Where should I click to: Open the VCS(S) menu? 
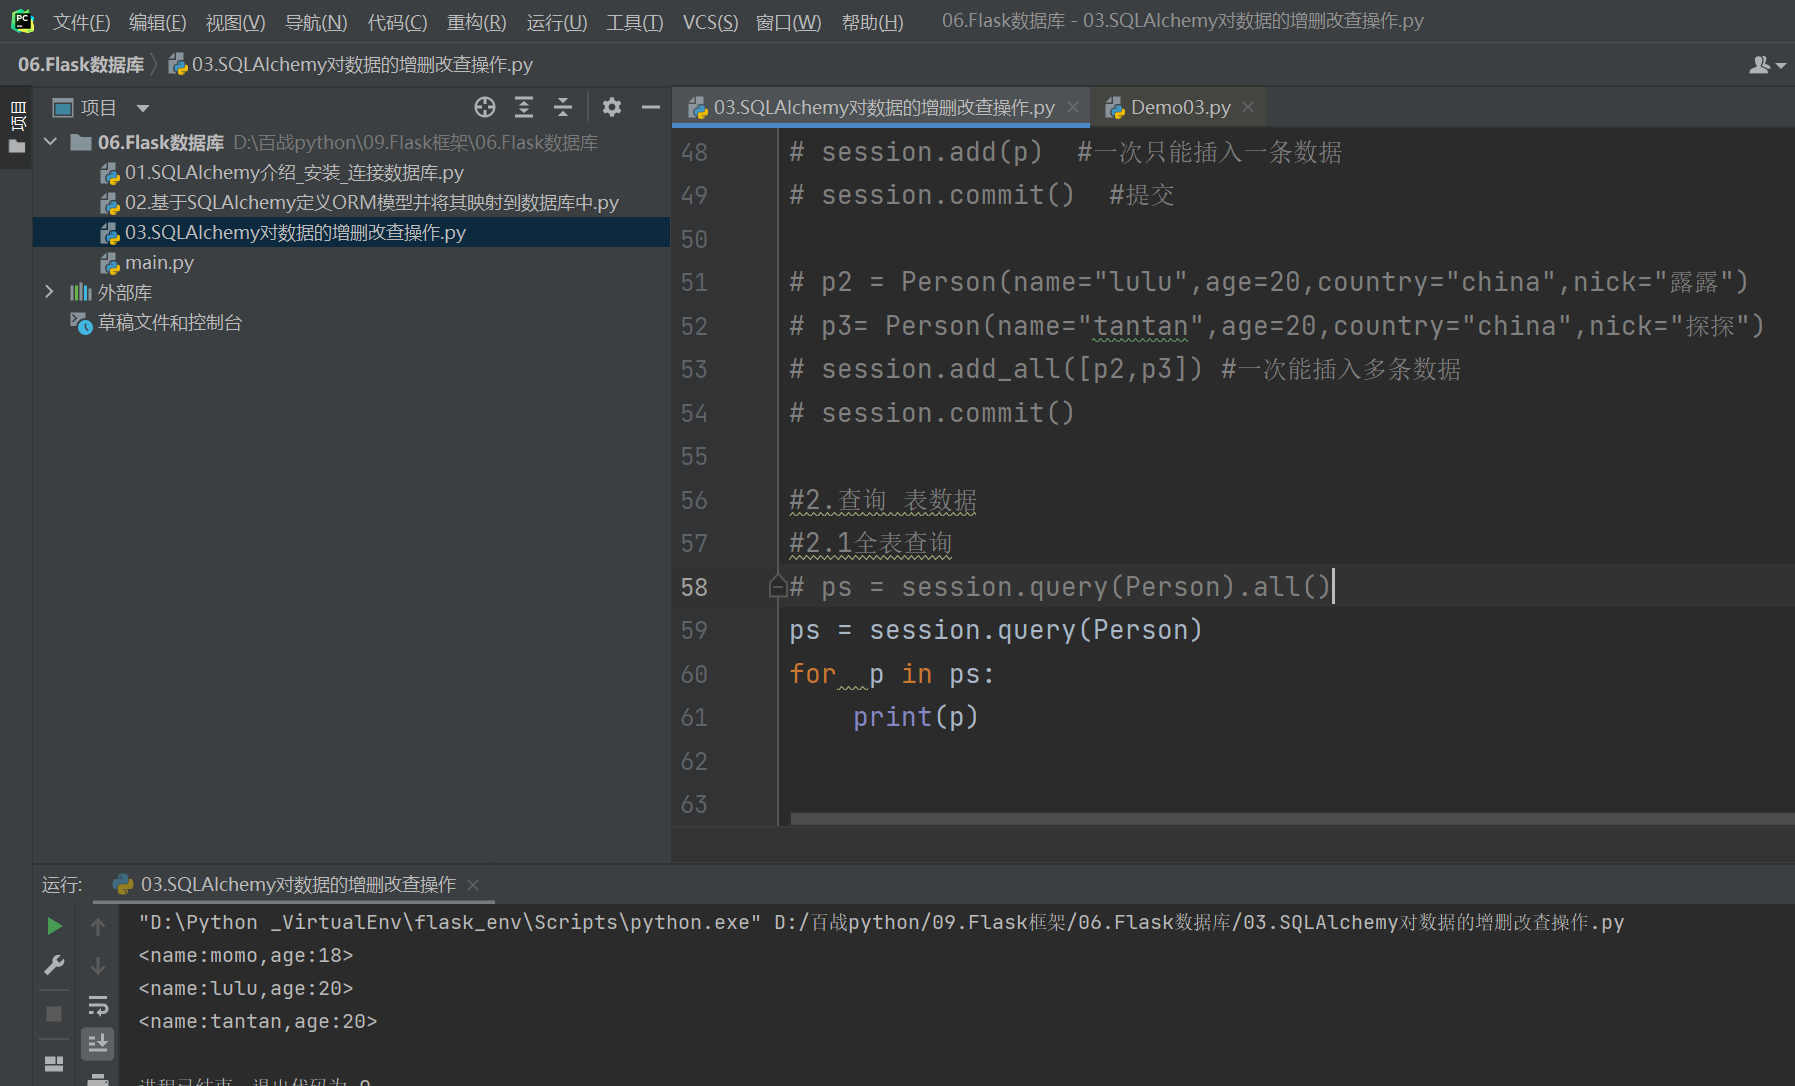[710, 22]
